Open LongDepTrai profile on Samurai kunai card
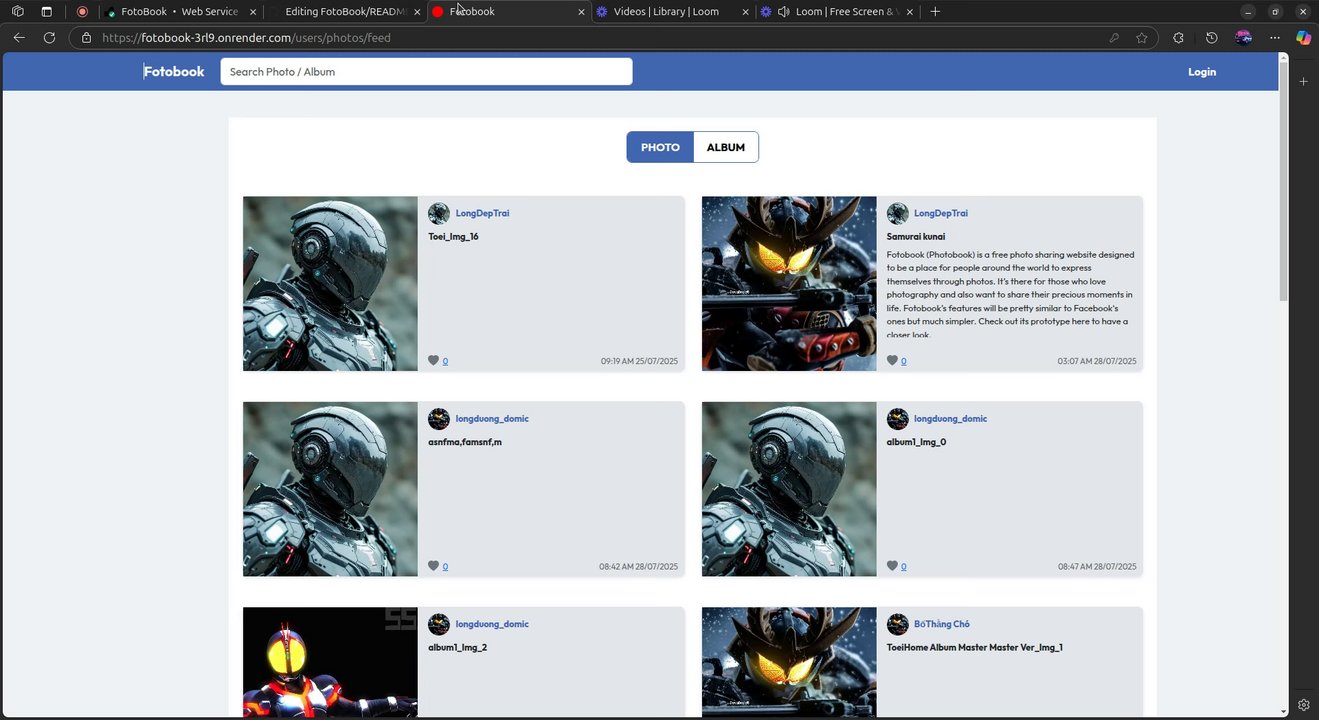The height and width of the screenshot is (720, 1319). point(941,213)
